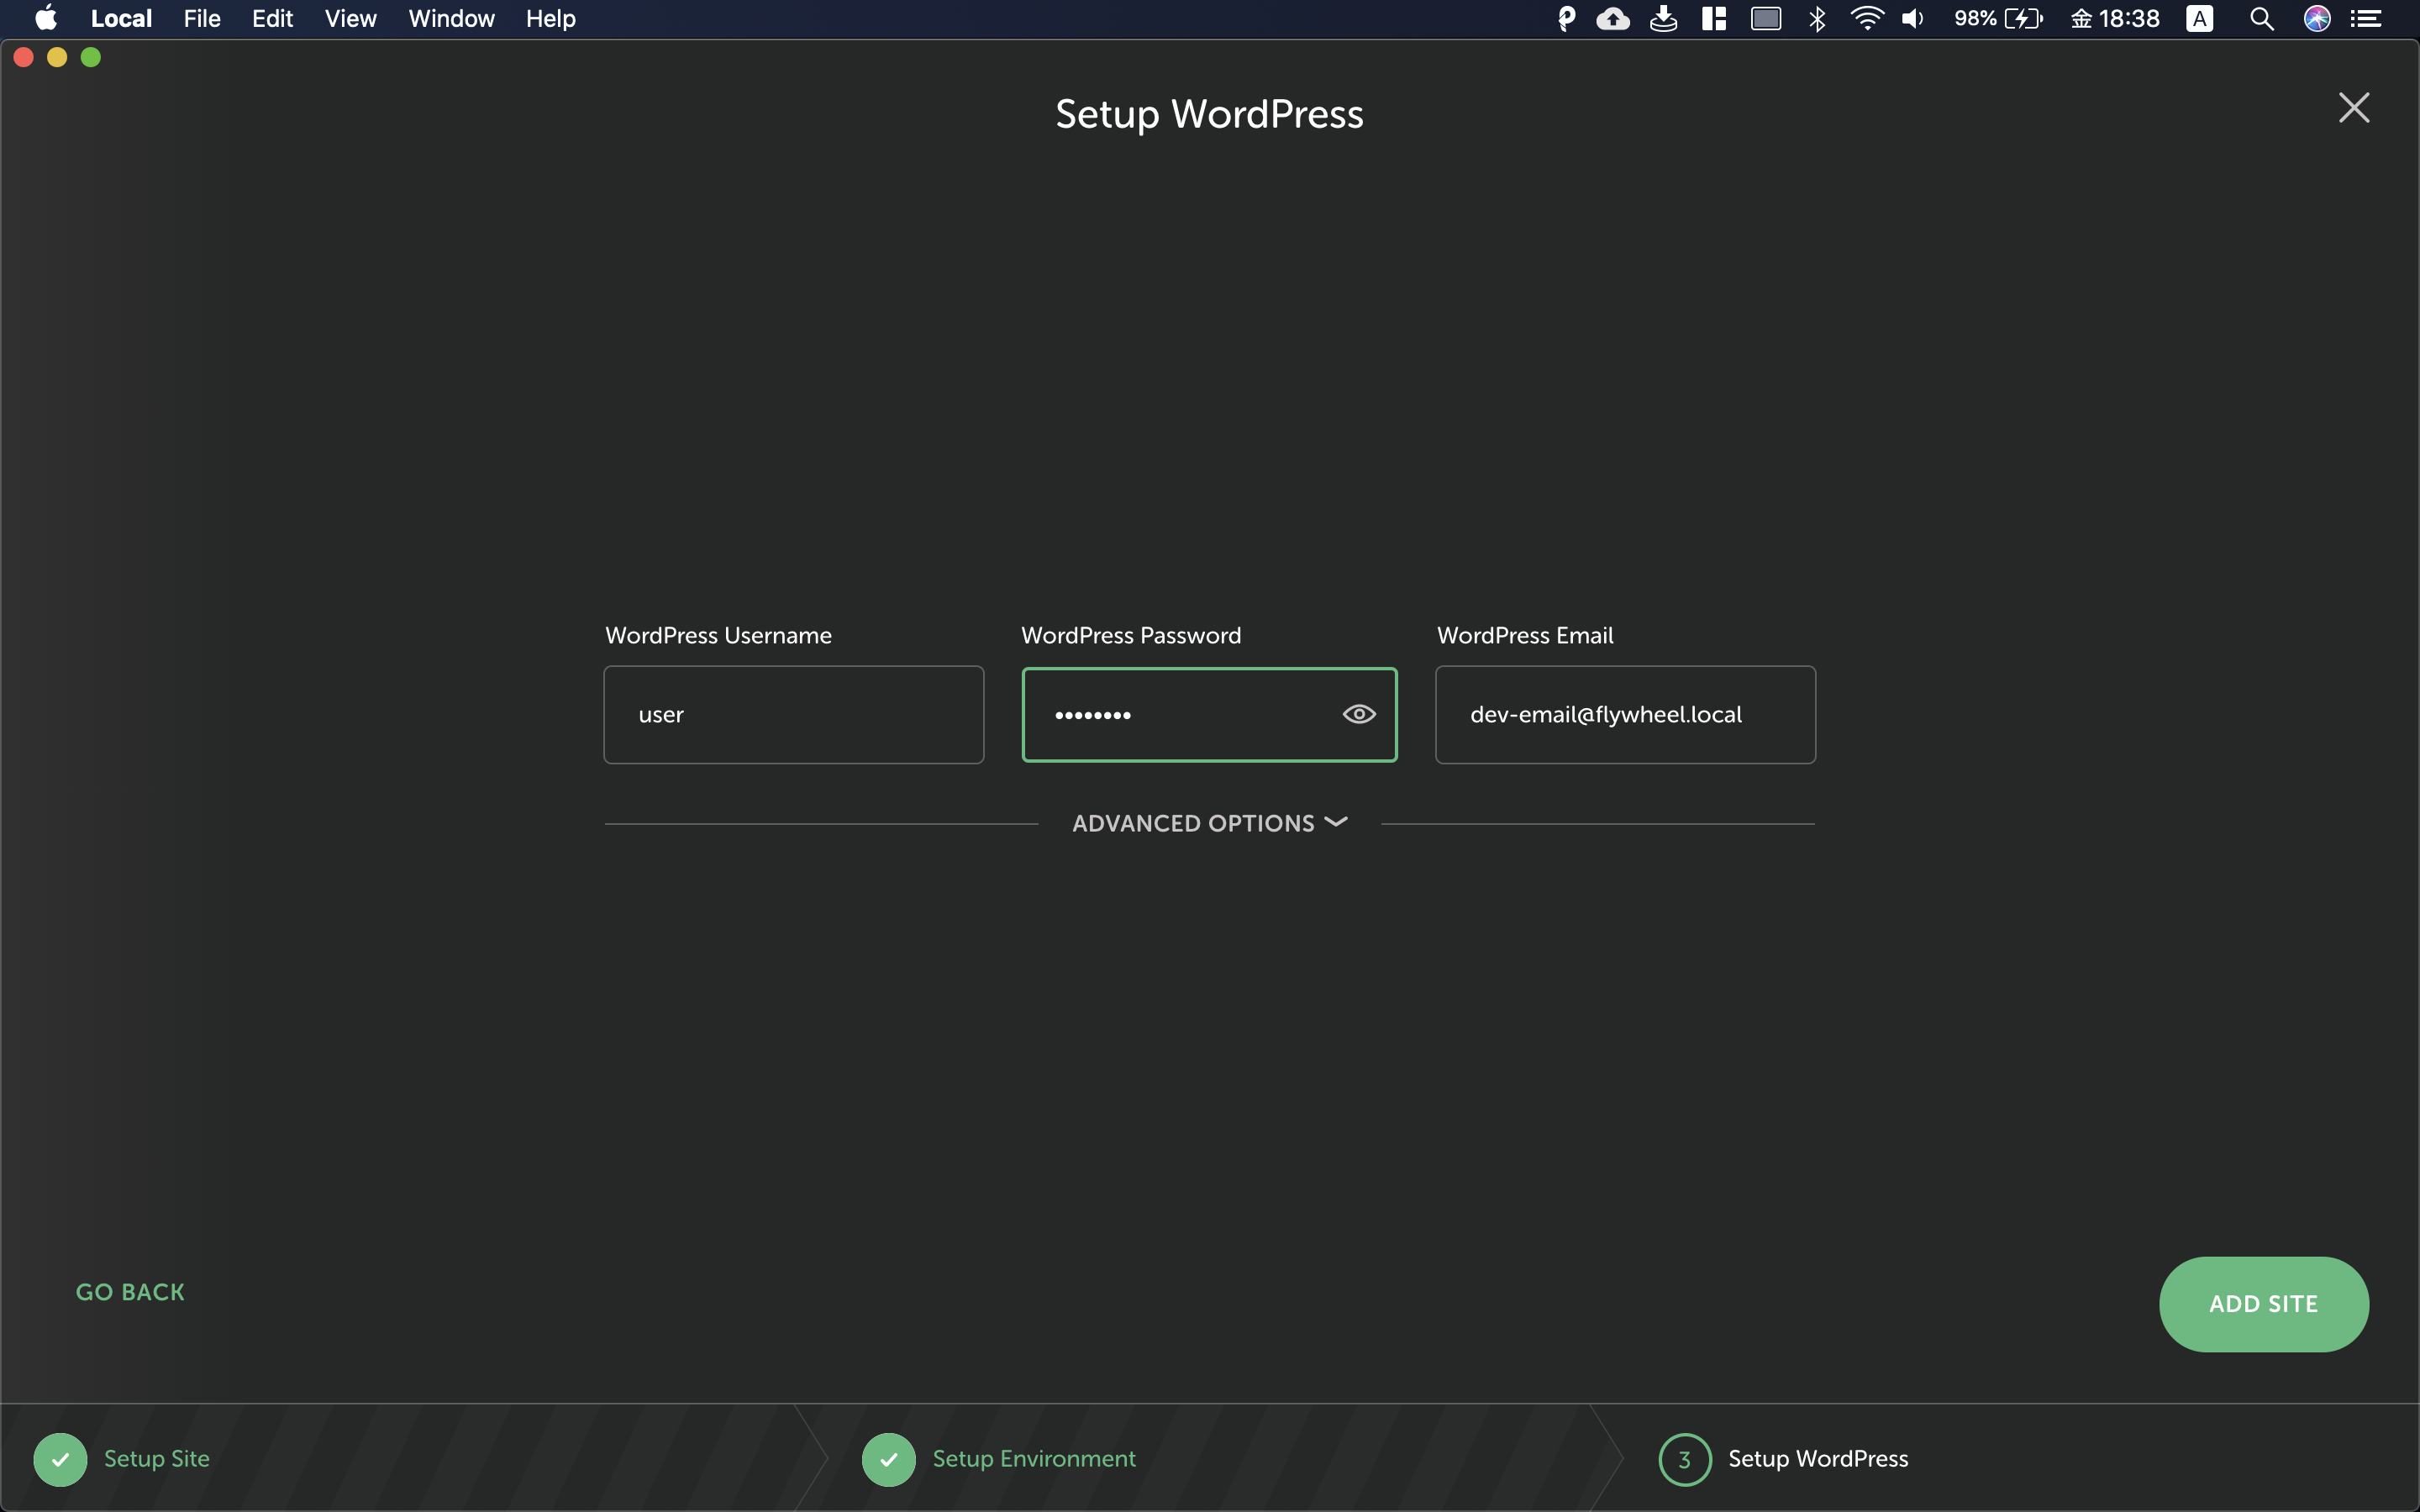Show password with the eye icon
The width and height of the screenshot is (2420, 1512).
1359,714
